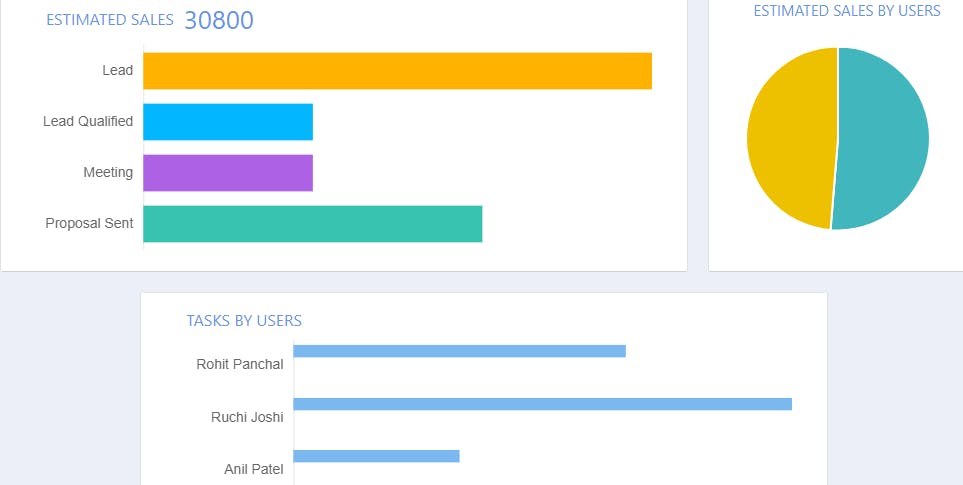Select Ruchi Joshi's tasks bar
The image size is (963, 485).
542,404
